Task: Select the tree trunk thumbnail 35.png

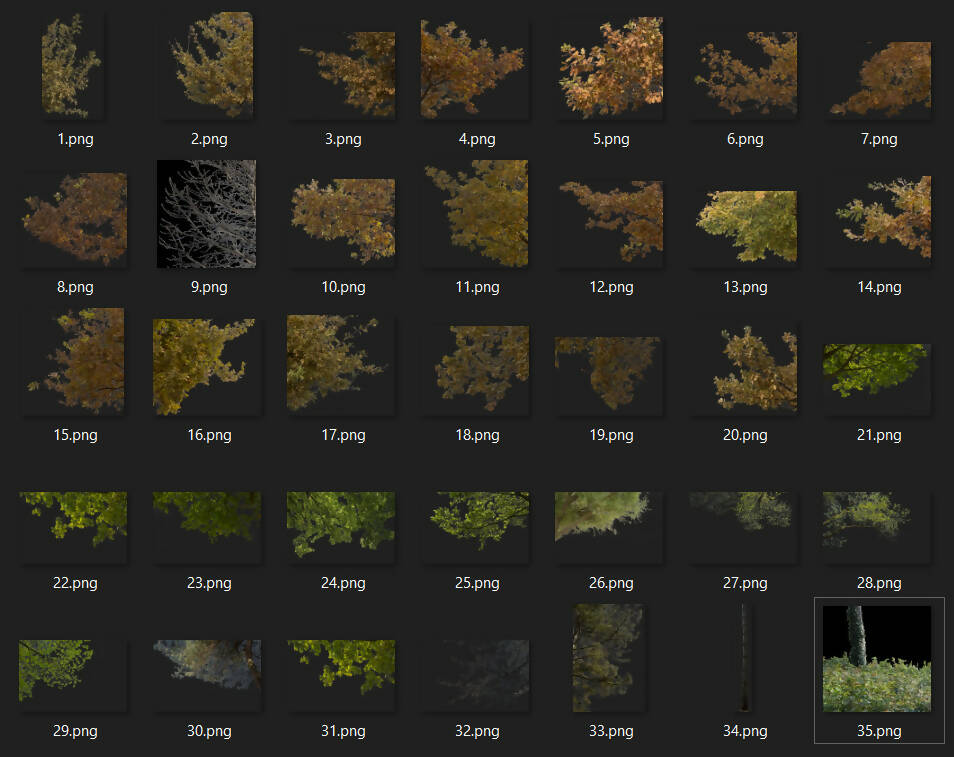Action: 877,659
